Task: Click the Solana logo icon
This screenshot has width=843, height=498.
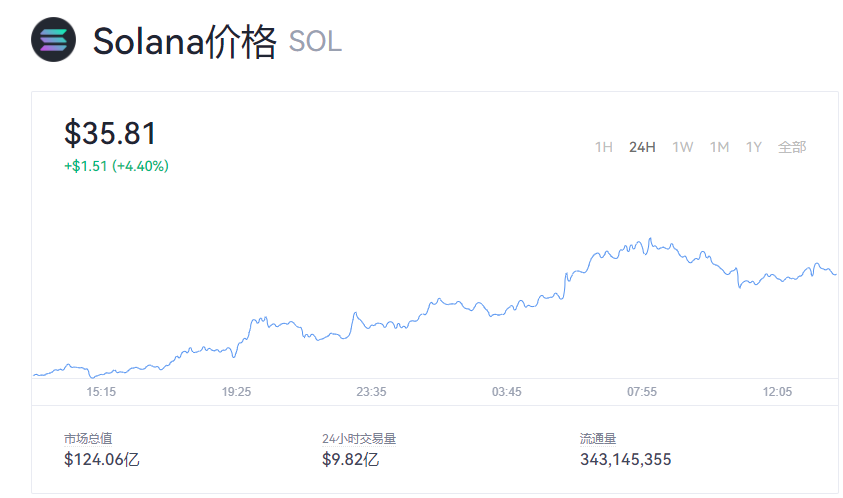Action: pyautogui.click(x=53, y=40)
